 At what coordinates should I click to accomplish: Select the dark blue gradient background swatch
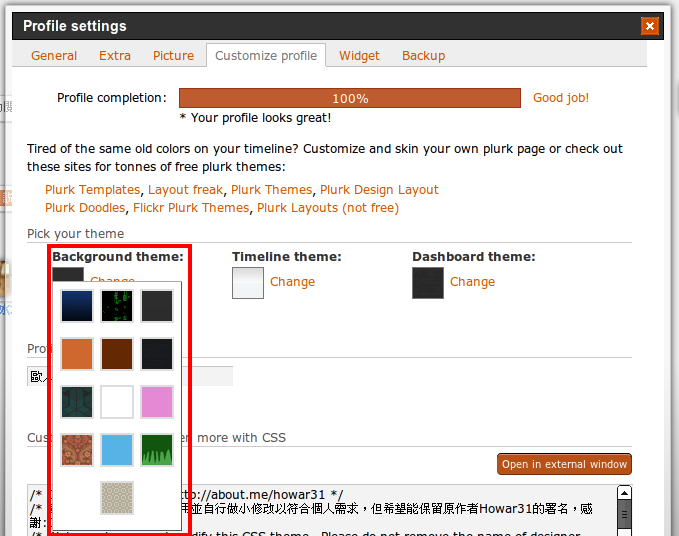(x=77, y=306)
